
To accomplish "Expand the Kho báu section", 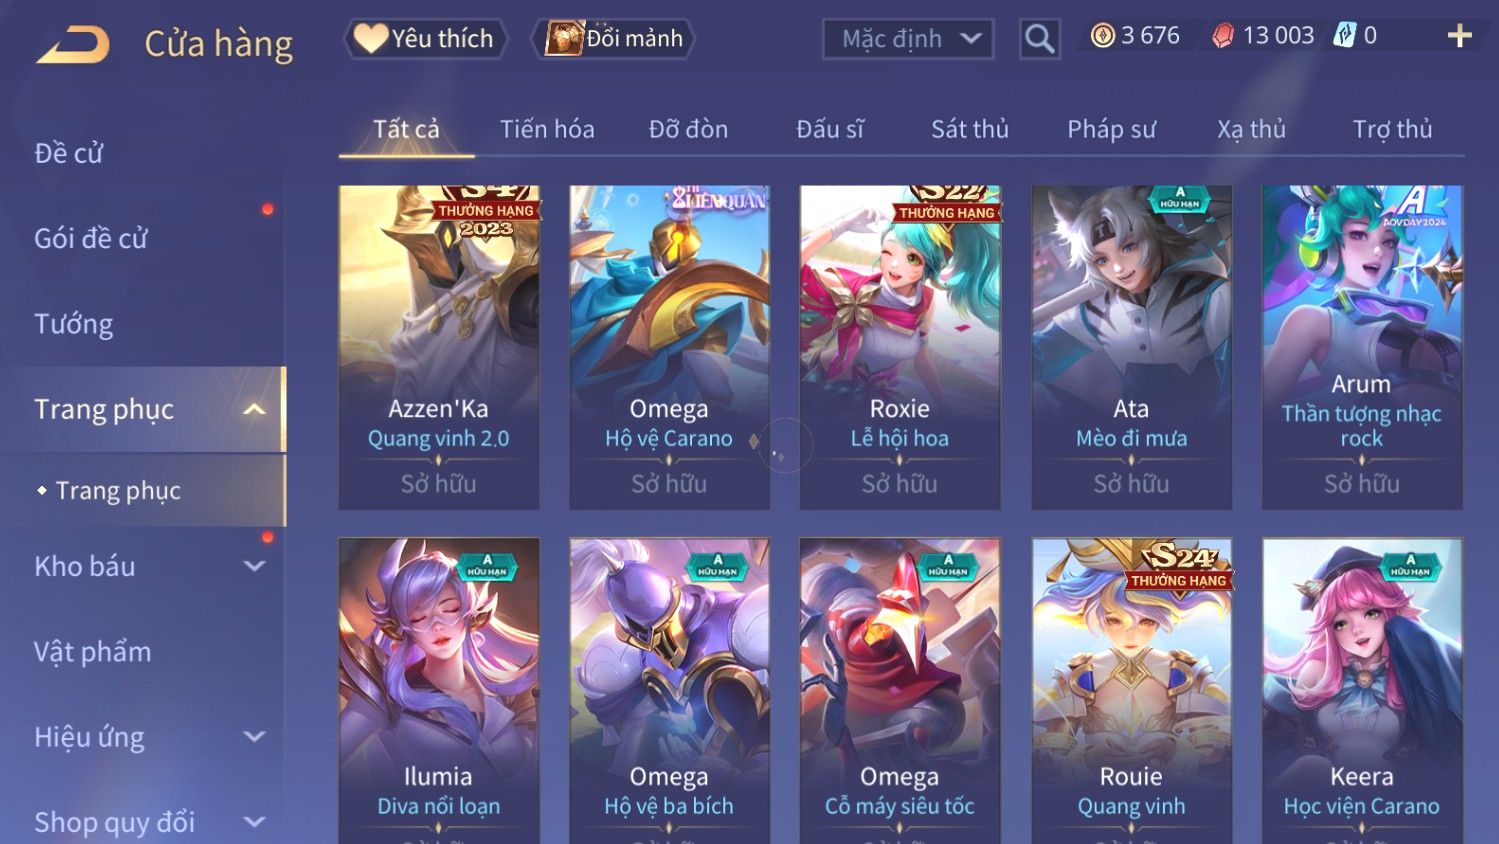I will (x=254, y=566).
